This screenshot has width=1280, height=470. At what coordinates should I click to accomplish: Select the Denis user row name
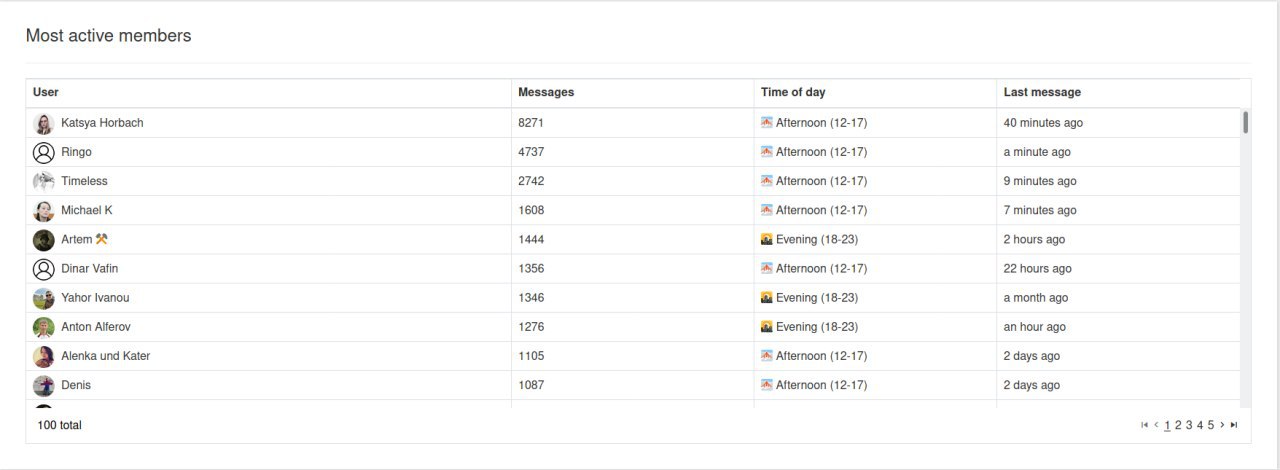(x=76, y=385)
